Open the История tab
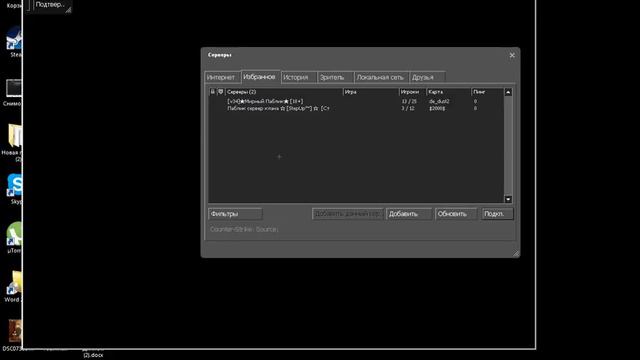The height and width of the screenshot is (360, 640). click(x=298, y=78)
